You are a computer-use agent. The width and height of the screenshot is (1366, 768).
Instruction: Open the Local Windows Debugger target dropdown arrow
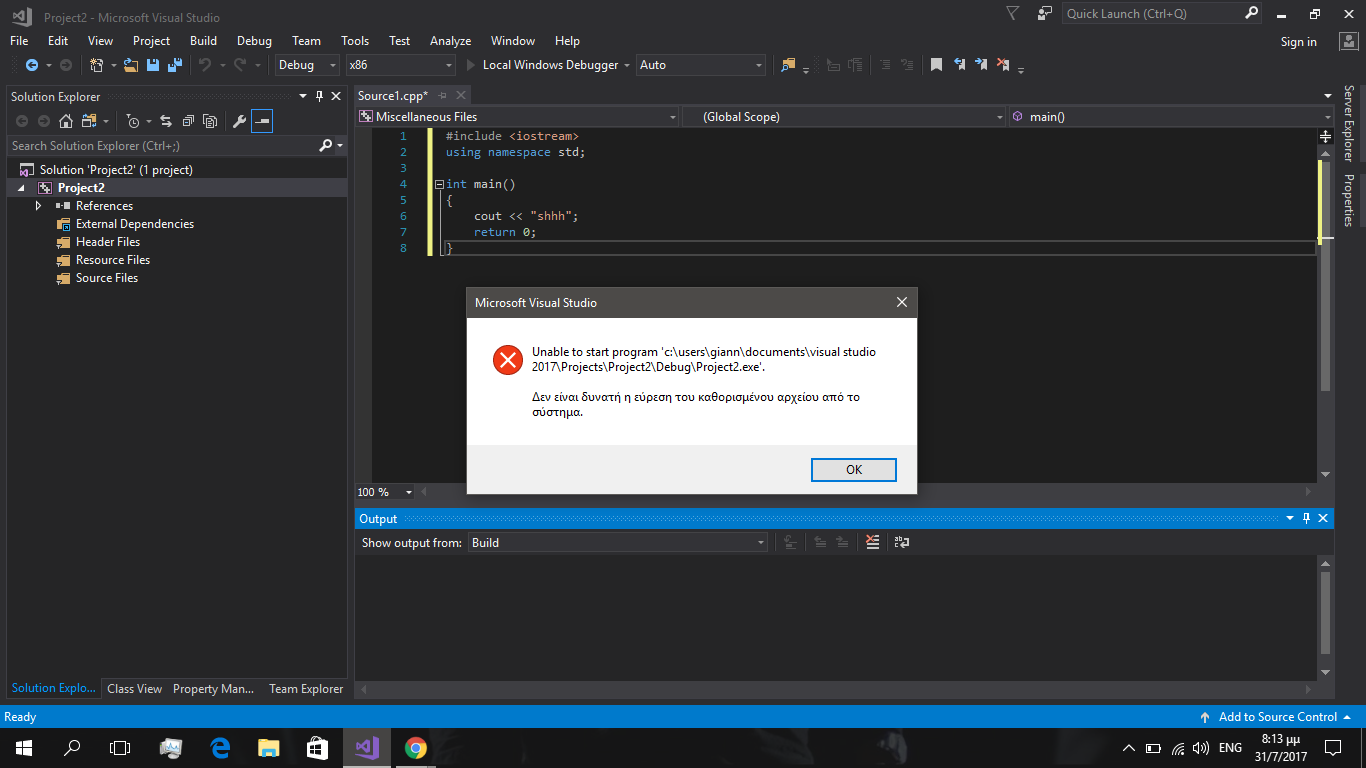[627, 65]
